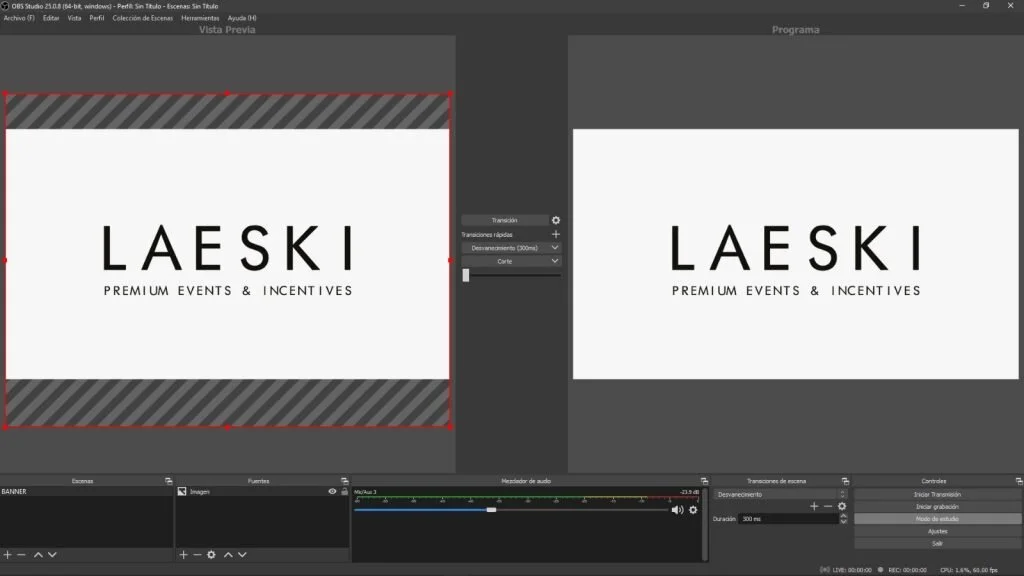Move the scene up in the Escenas list
Viewport: 1024px width, 576px height.
38,554
